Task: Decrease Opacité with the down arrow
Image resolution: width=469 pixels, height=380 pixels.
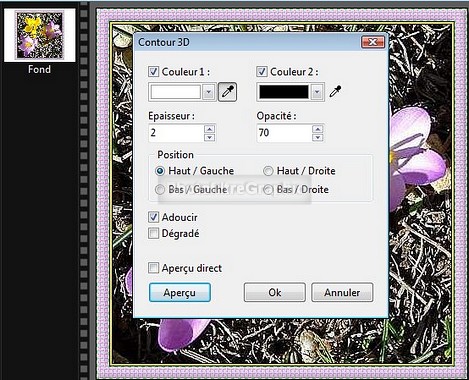Action: (x=318, y=137)
